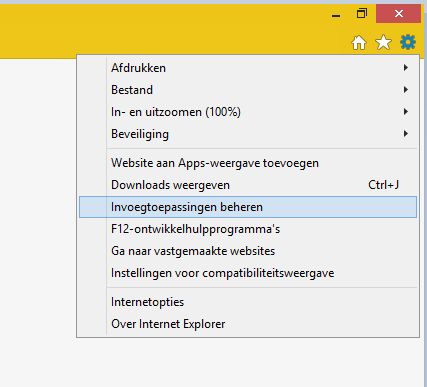The image size is (427, 387).
Task: Select Invoegtoepassingen beheren
Action: point(248,207)
